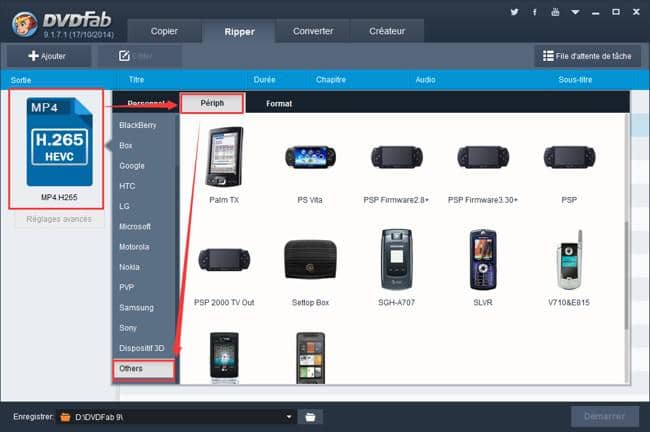Open the Twitter icon in title bar
This screenshot has height=432, width=650.
click(x=514, y=12)
